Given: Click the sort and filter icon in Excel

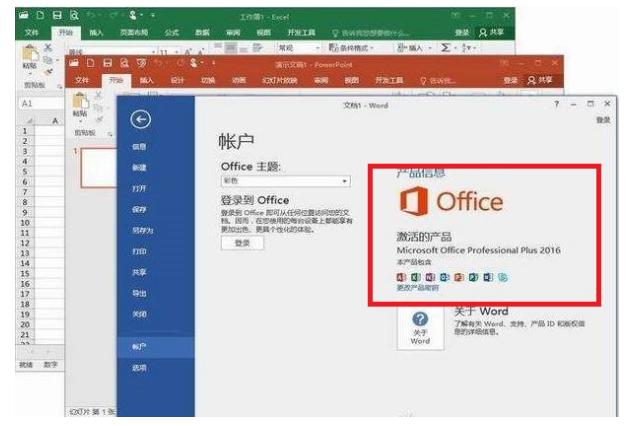Looking at the screenshot, I should click(x=466, y=48).
